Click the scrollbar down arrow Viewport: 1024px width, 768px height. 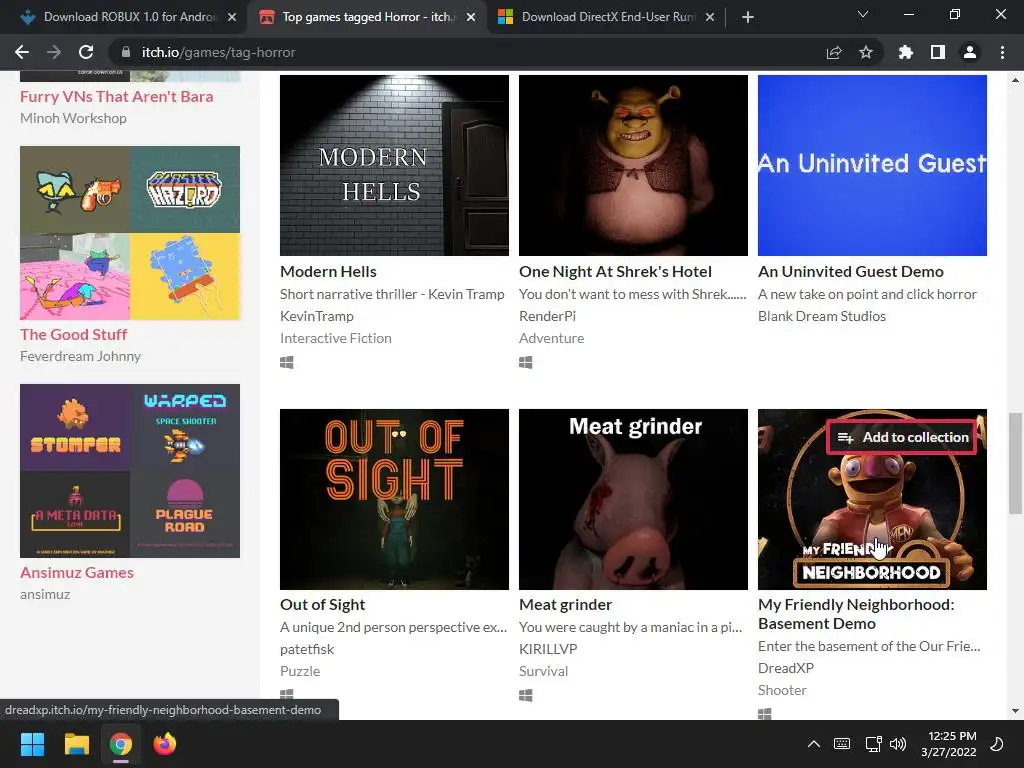(x=1016, y=711)
